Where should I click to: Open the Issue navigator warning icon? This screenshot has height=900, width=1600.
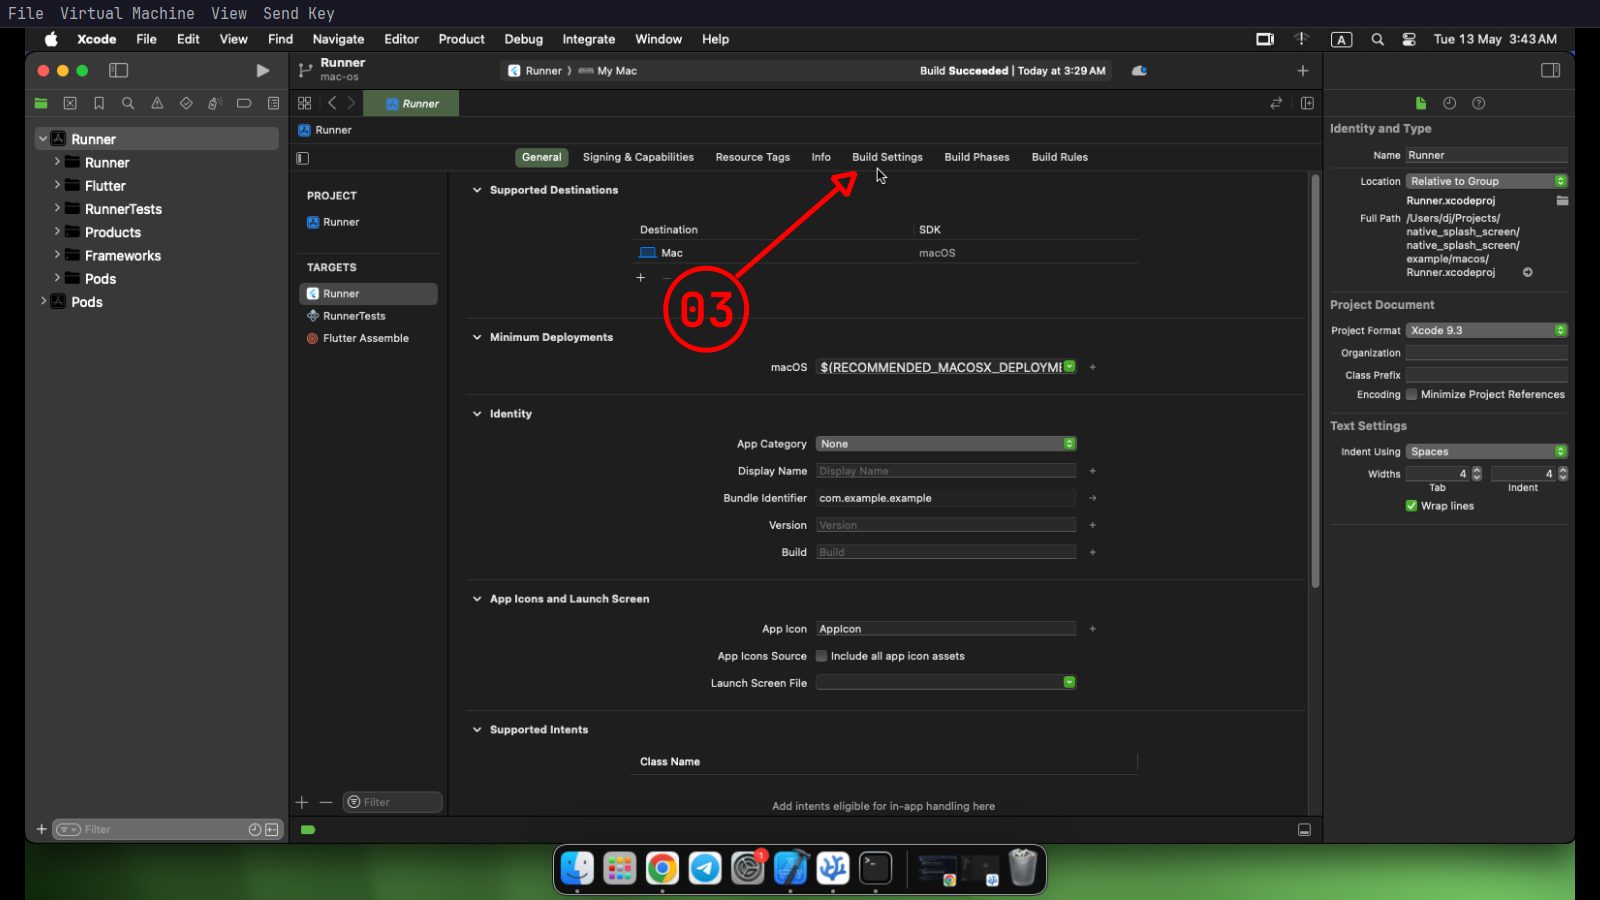[157, 103]
